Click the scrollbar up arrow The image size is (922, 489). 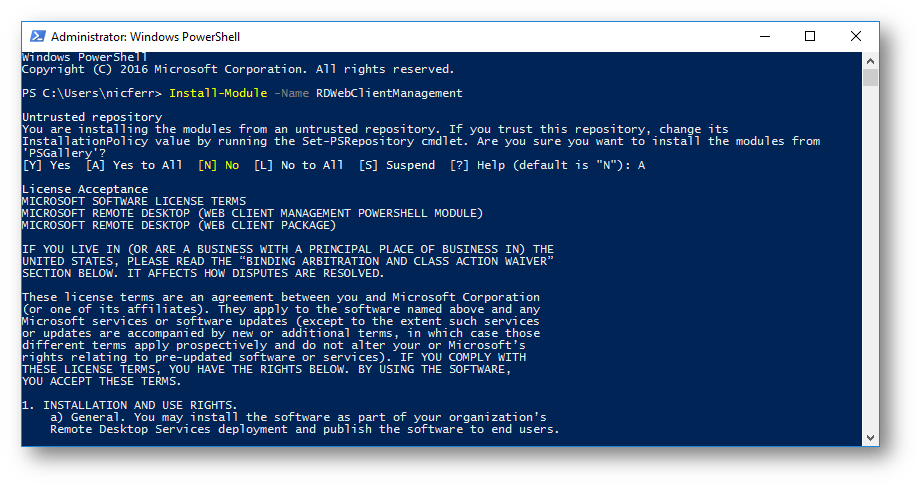point(870,60)
